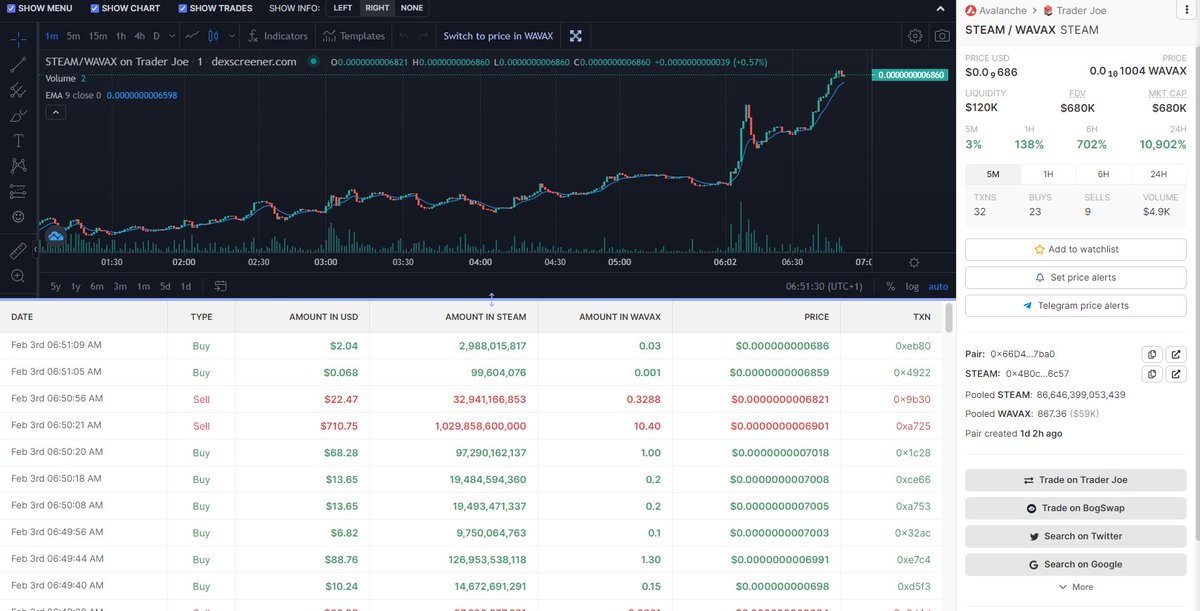Enter fullscreen chart mode
The height and width of the screenshot is (611, 1200).
pos(576,36)
